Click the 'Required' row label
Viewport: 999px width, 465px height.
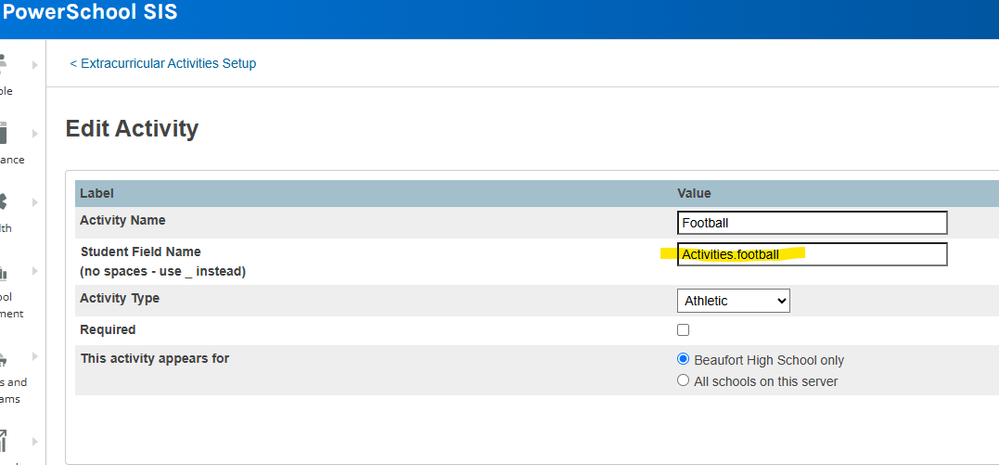(x=108, y=330)
